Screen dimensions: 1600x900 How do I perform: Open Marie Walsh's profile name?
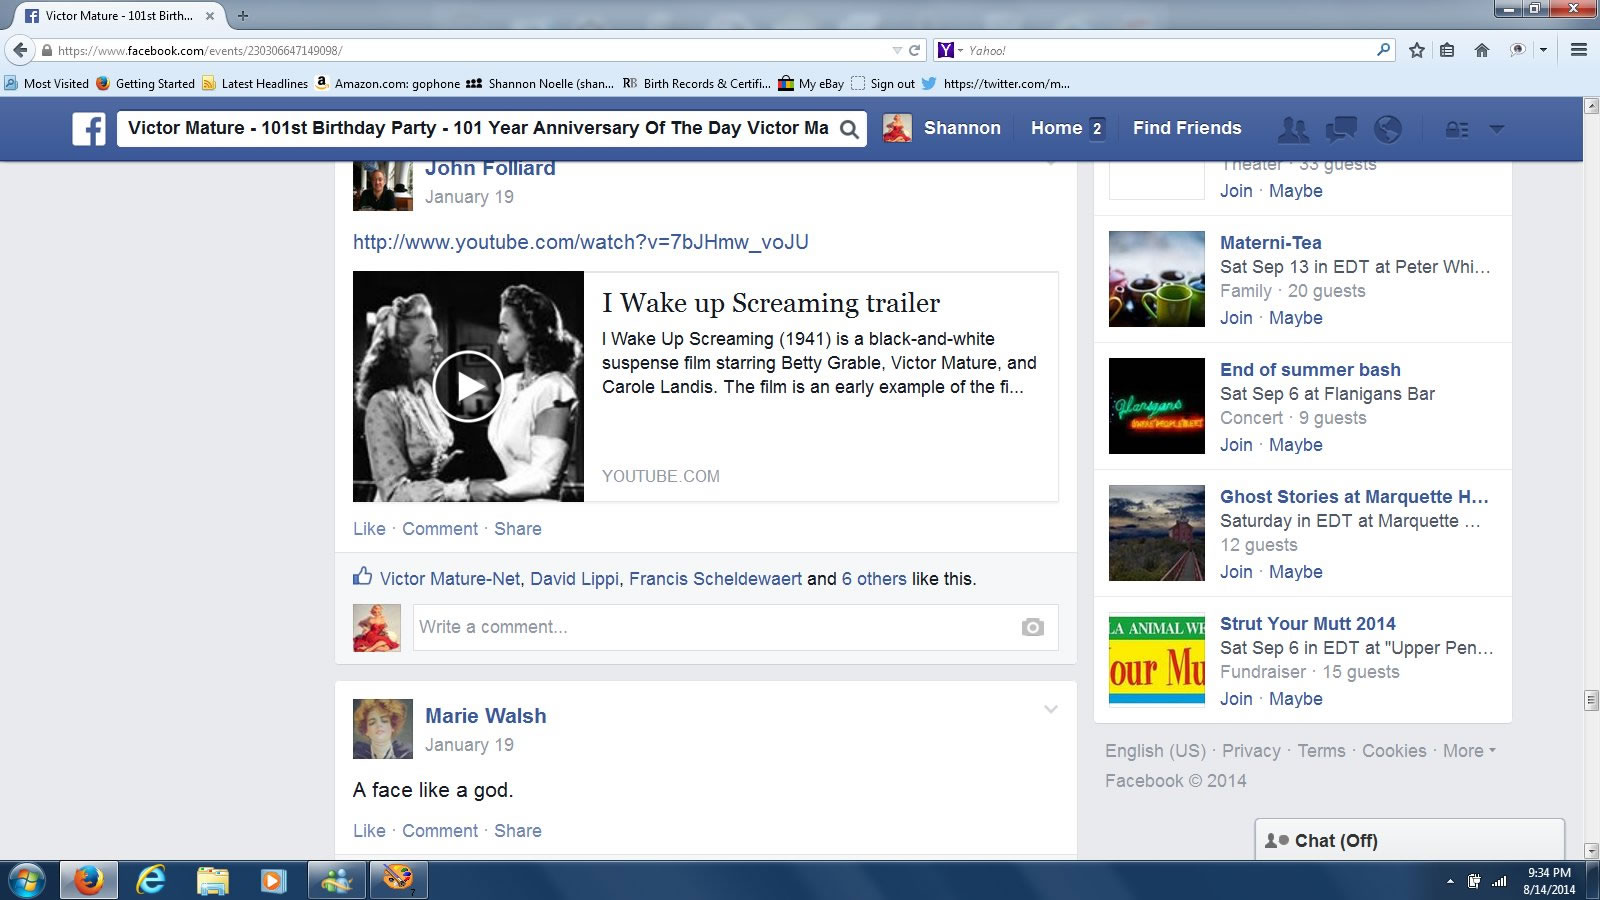pyautogui.click(x=486, y=716)
